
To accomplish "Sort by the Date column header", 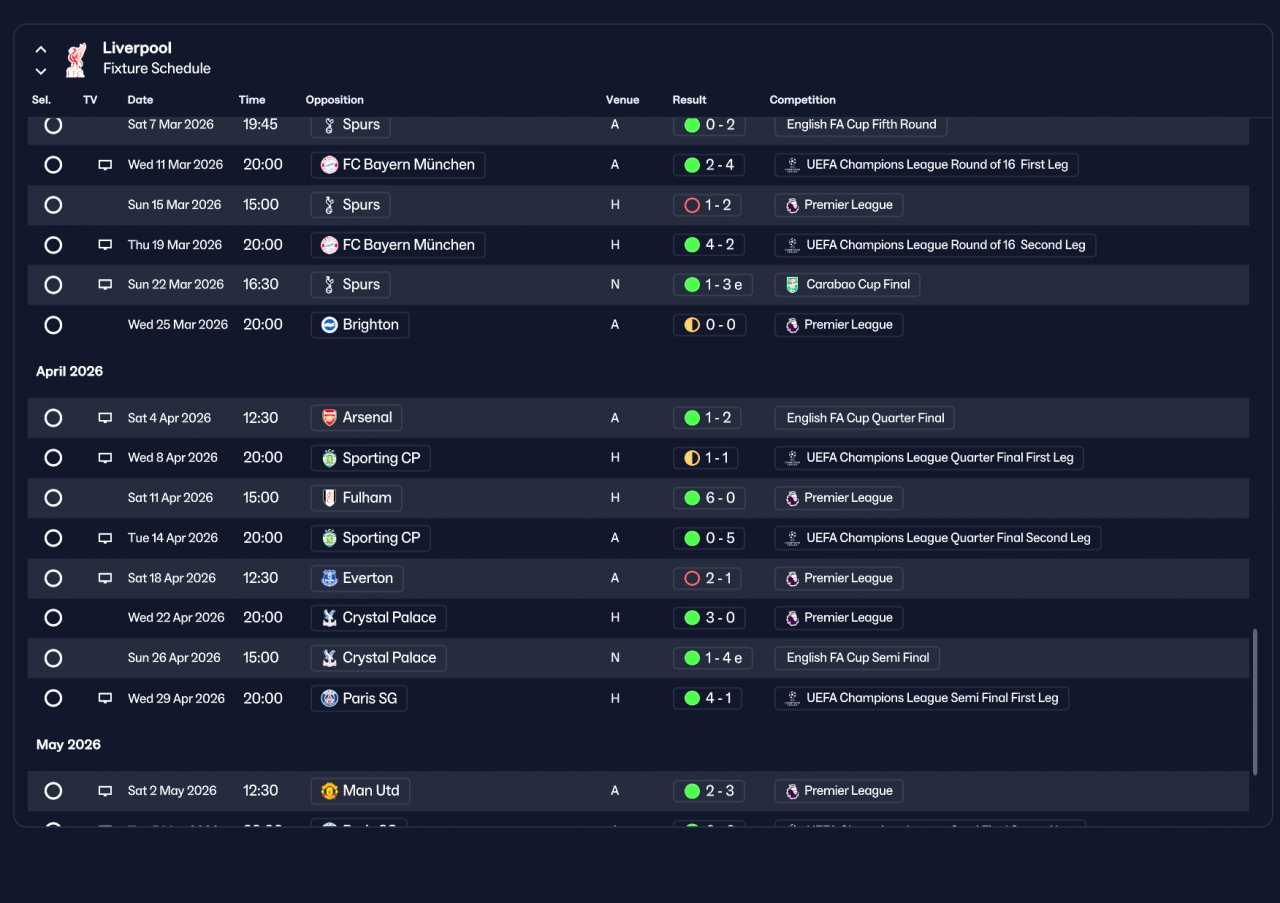I will [x=140, y=100].
